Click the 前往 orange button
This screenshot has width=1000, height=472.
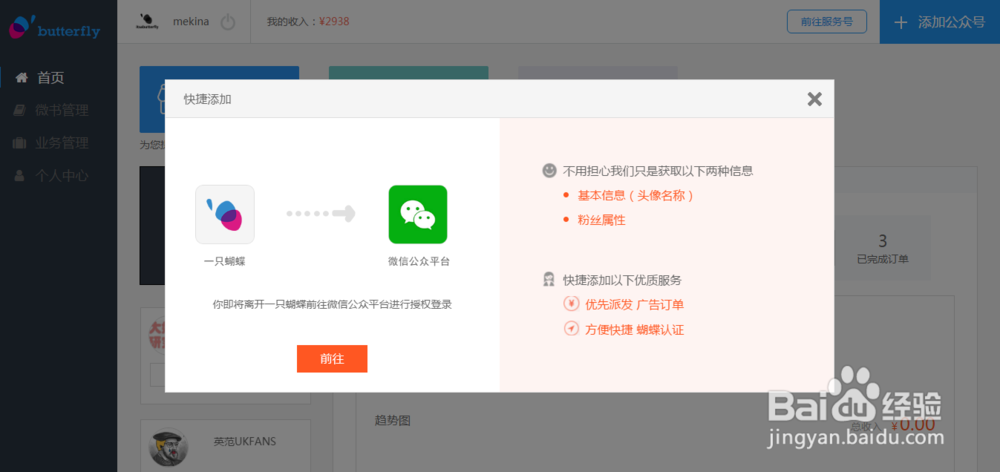pos(332,358)
